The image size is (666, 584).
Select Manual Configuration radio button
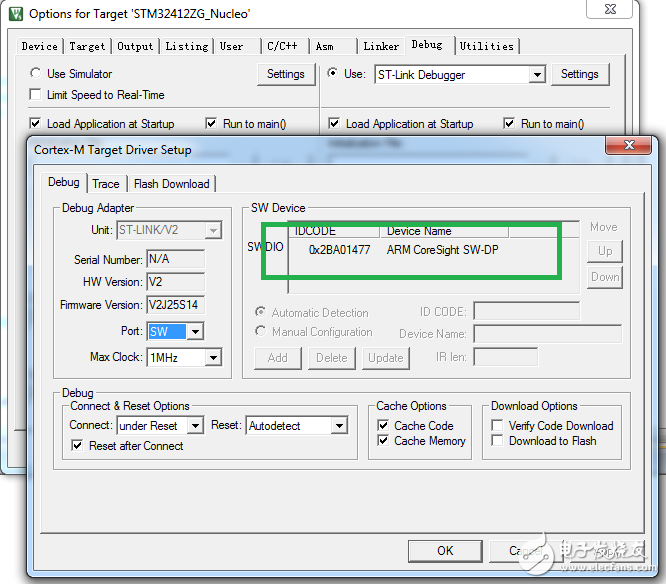(x=260, y=331)
